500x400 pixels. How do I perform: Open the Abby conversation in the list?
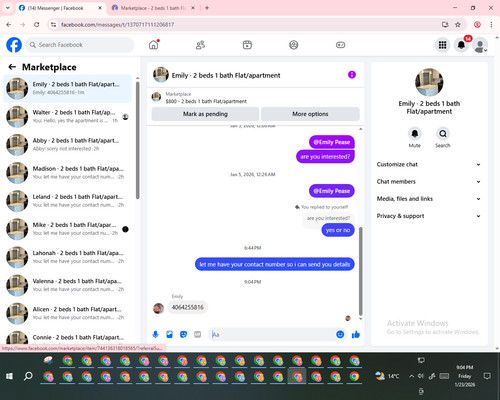point(67,145)
